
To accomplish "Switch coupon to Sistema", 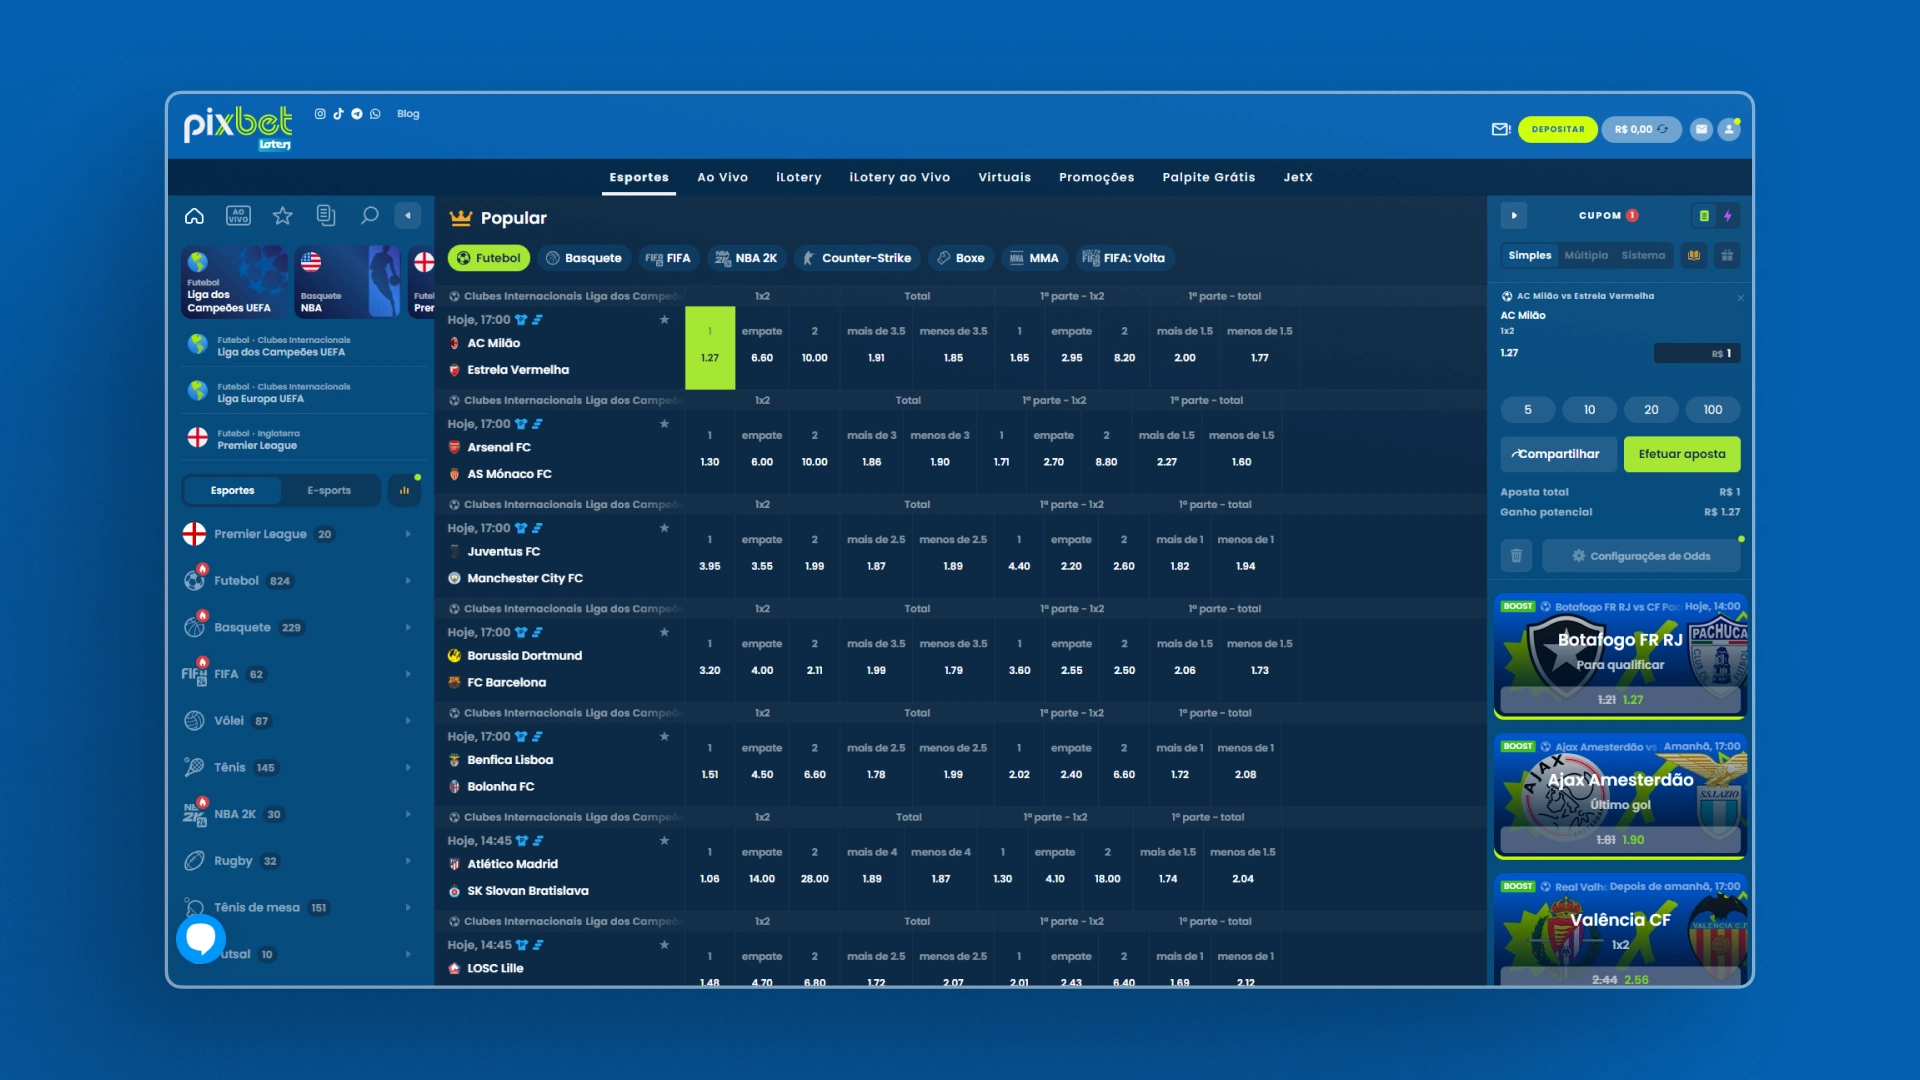I will coord(1643,256).
